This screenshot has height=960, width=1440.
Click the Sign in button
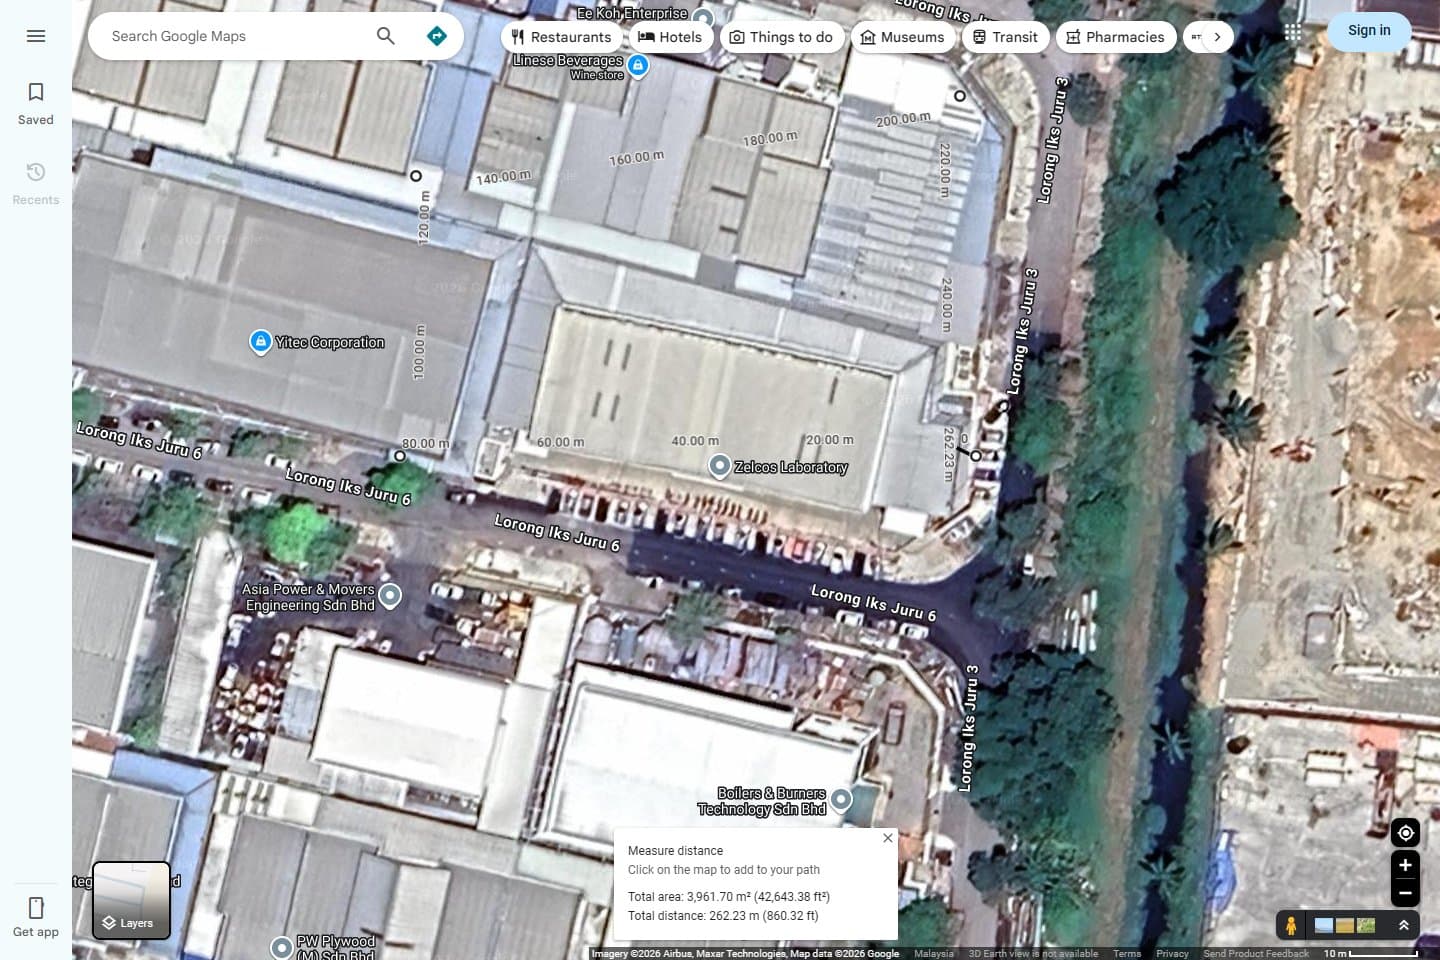pyautogui.click(x=1369, y=31)
